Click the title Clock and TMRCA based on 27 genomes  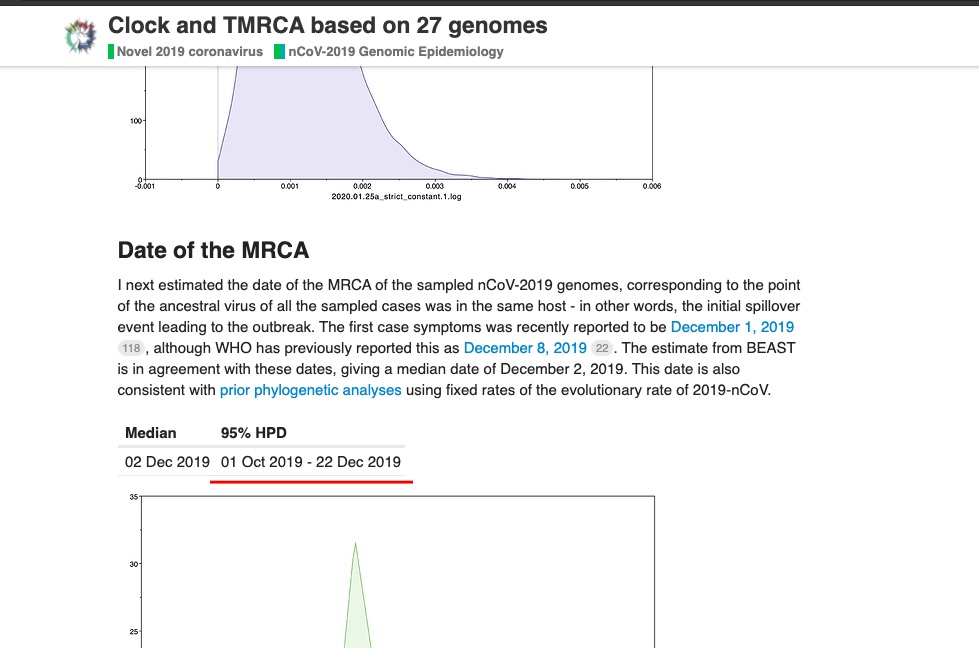click(329, 25)
